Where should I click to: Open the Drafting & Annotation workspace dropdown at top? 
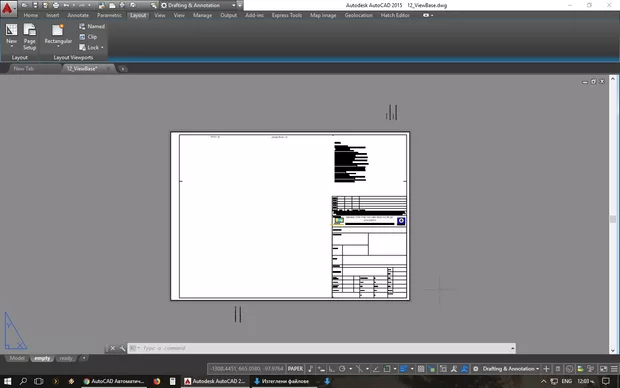(x=198, y=5)
